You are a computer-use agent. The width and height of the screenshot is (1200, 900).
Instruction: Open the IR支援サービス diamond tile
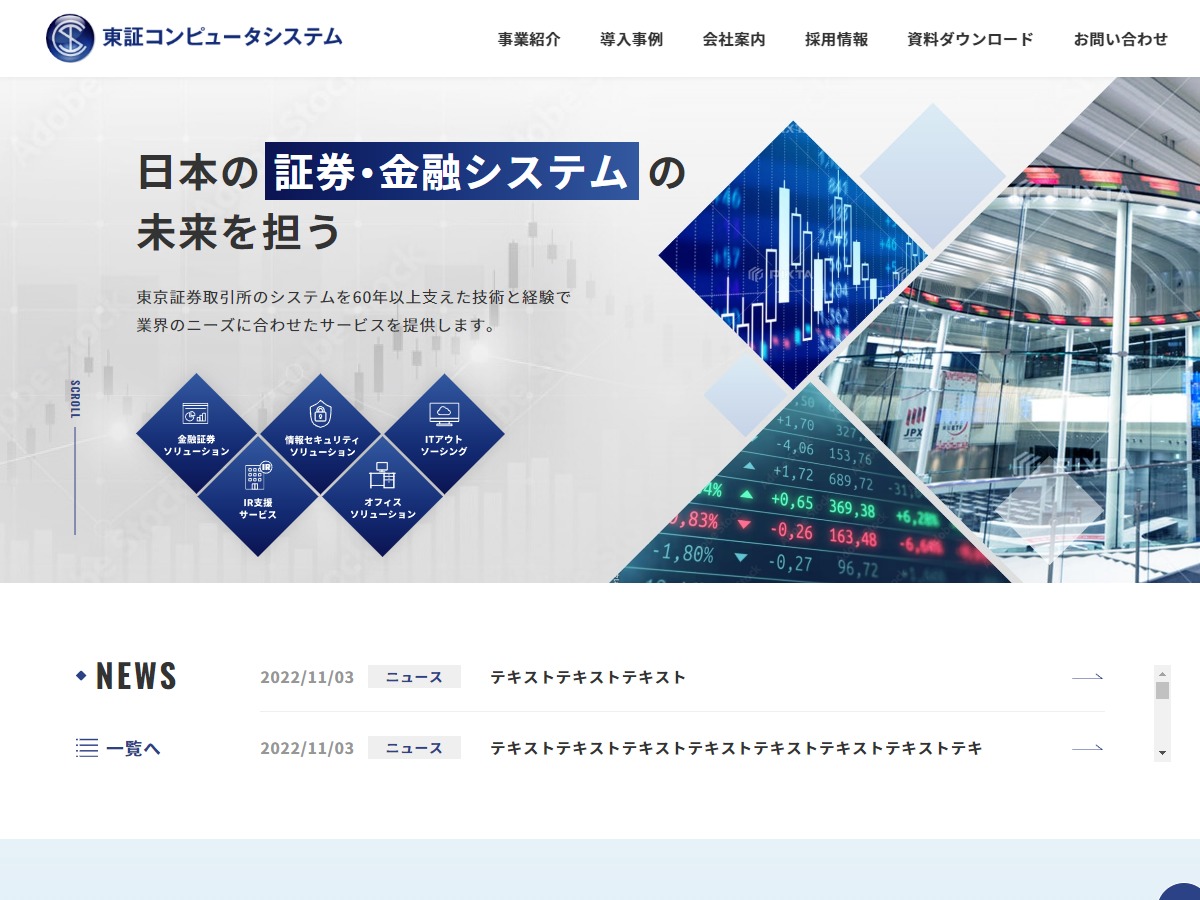258,496
